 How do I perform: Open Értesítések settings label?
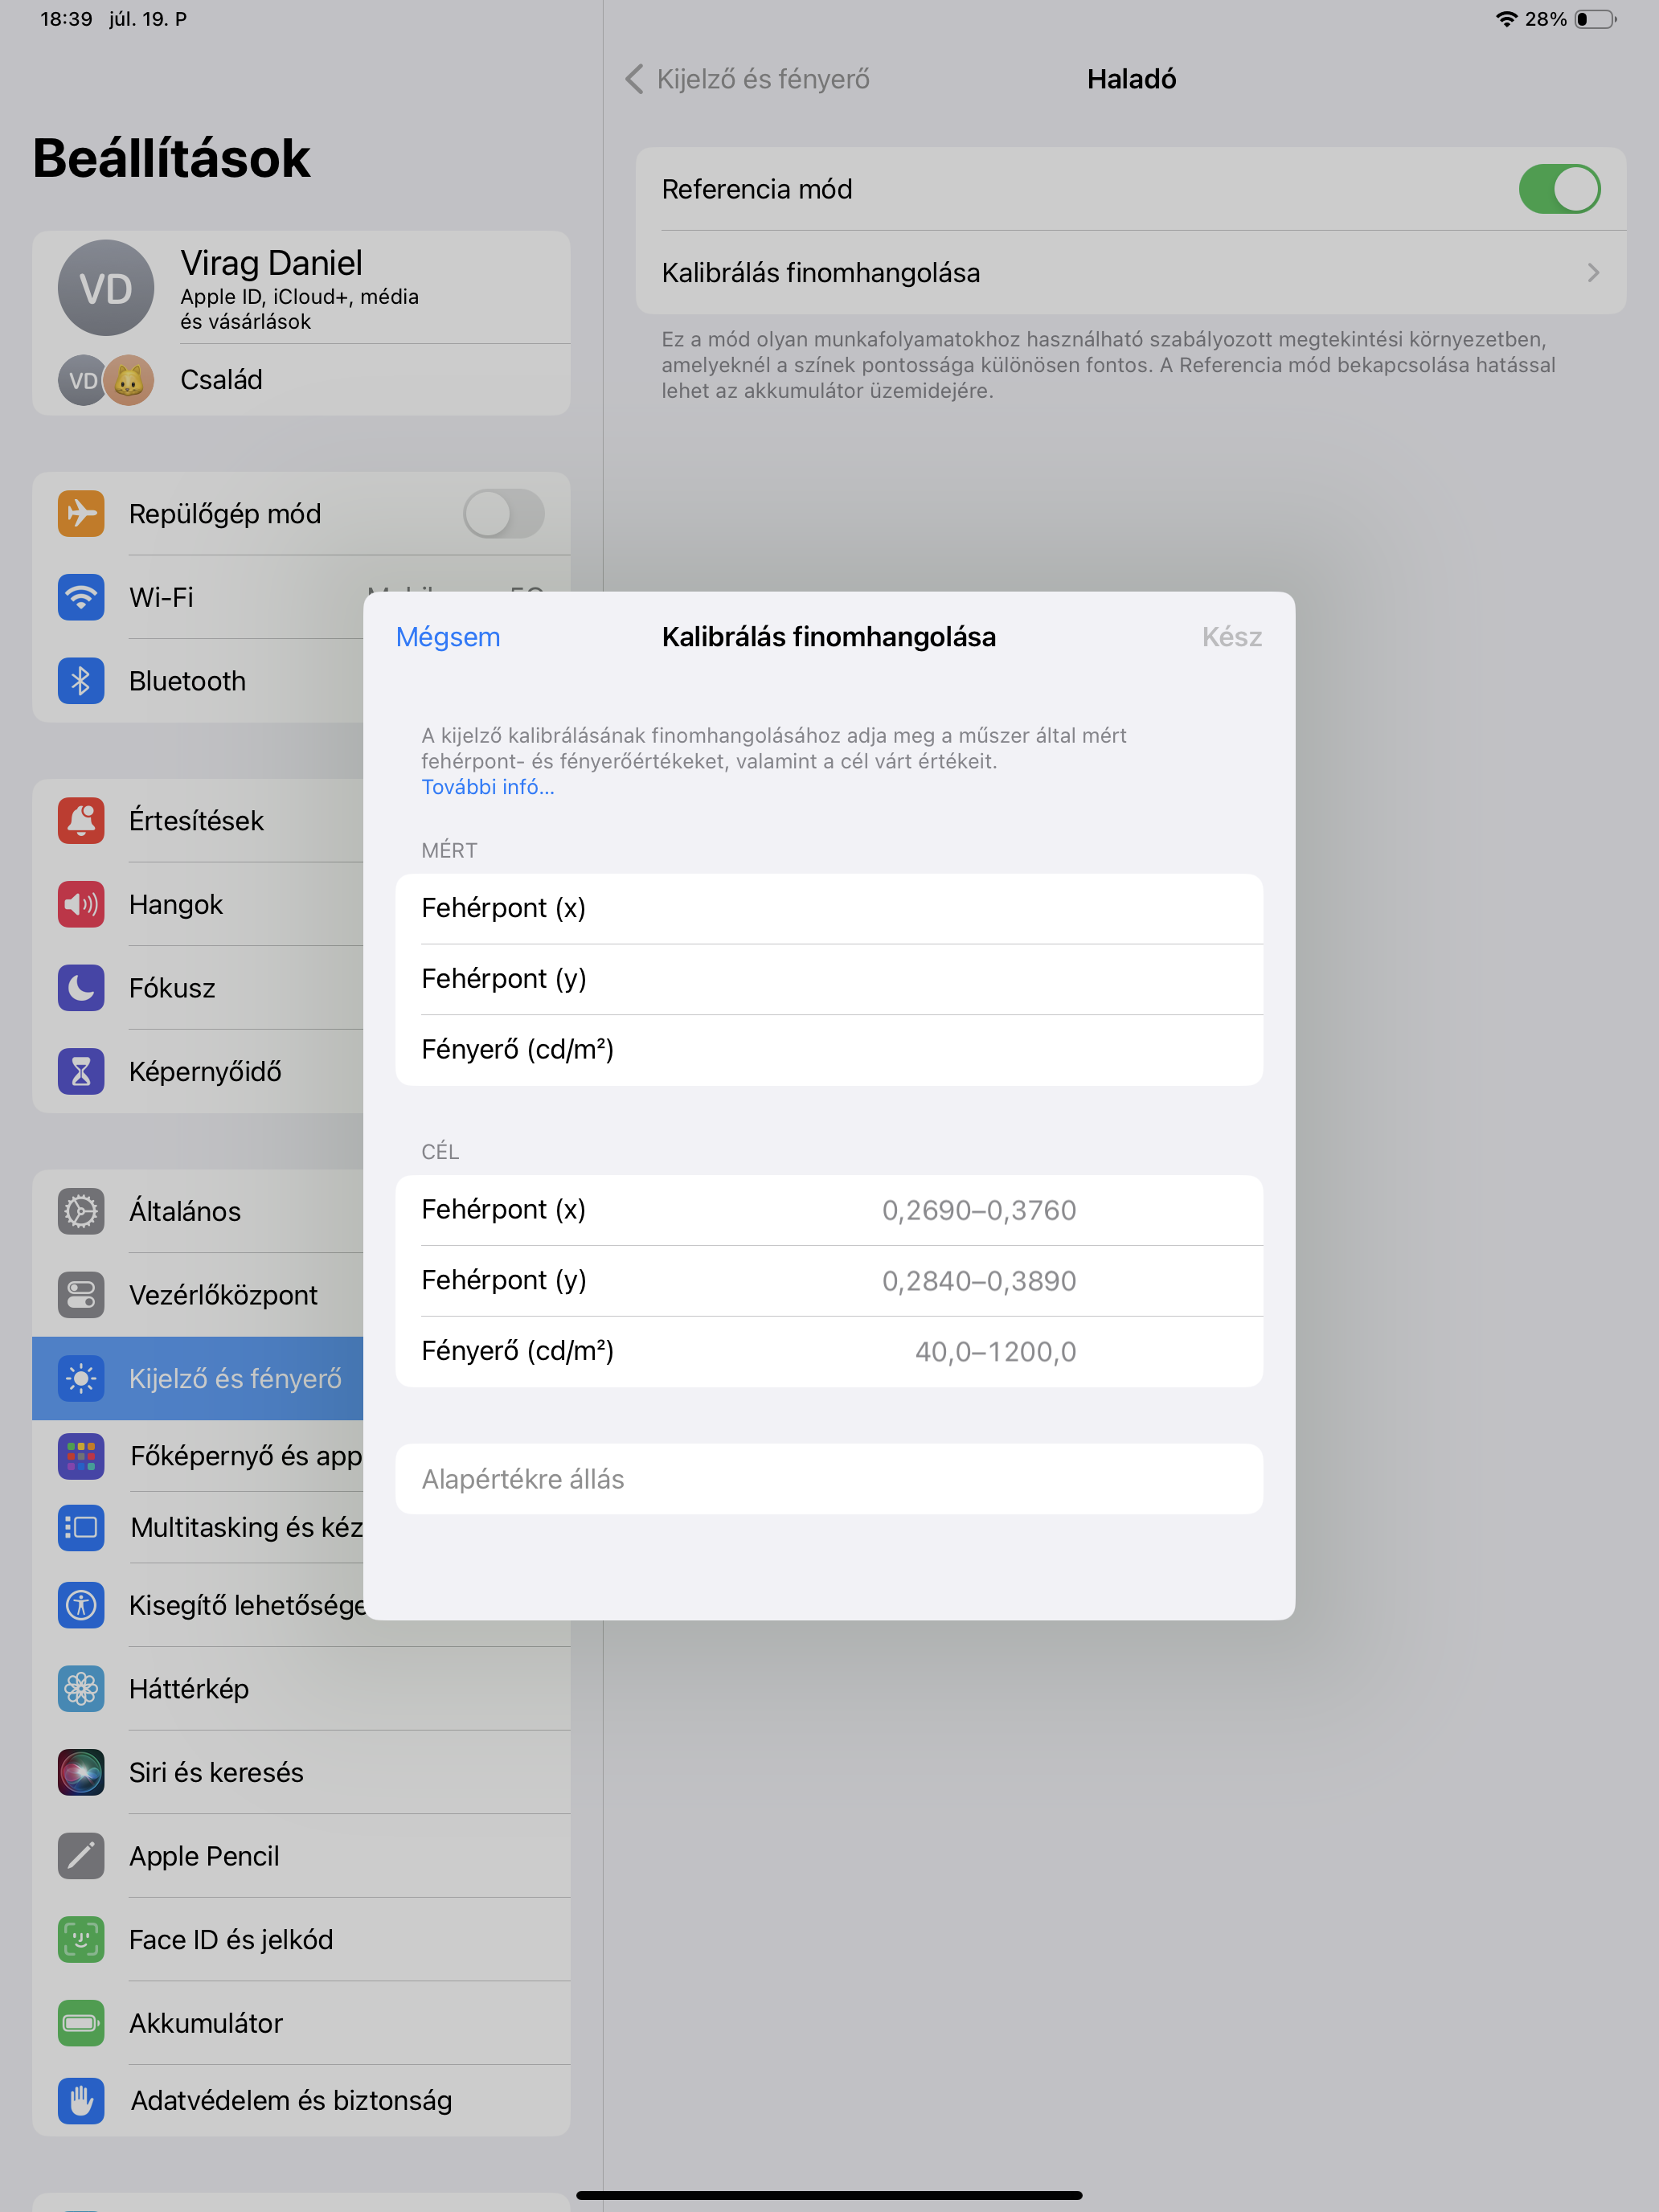196,820
